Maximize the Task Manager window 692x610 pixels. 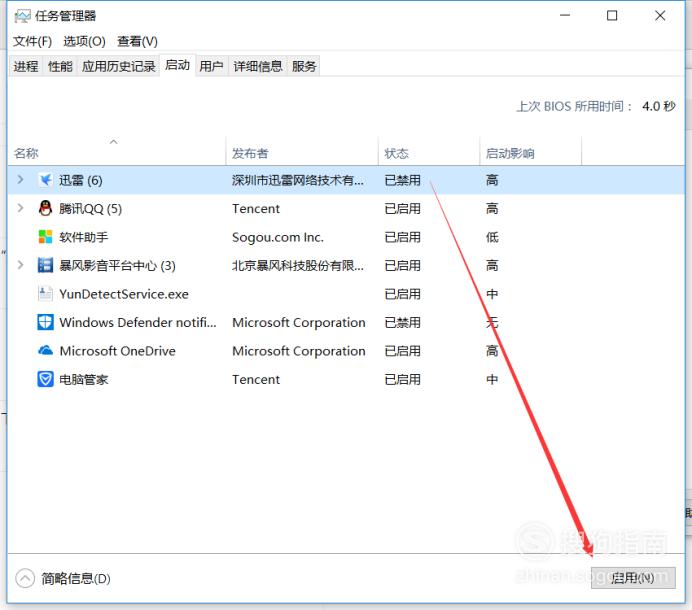pos(612,15)
